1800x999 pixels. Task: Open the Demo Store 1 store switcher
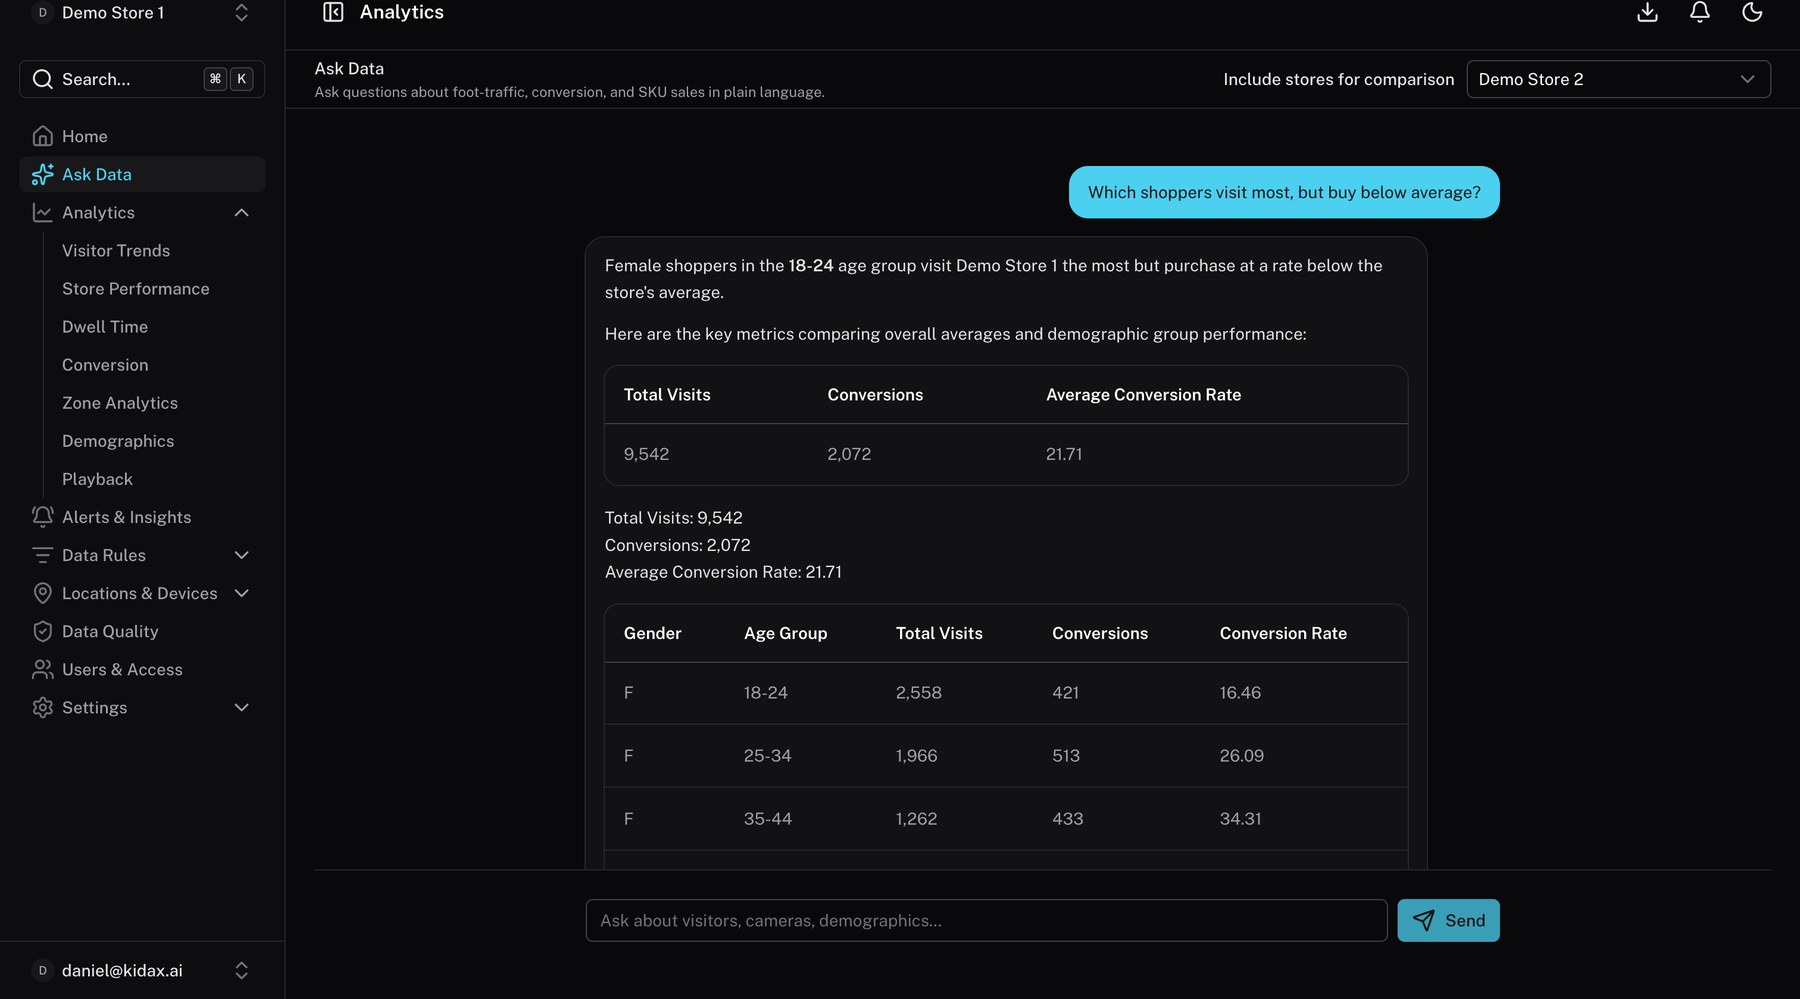pos(142,13)
